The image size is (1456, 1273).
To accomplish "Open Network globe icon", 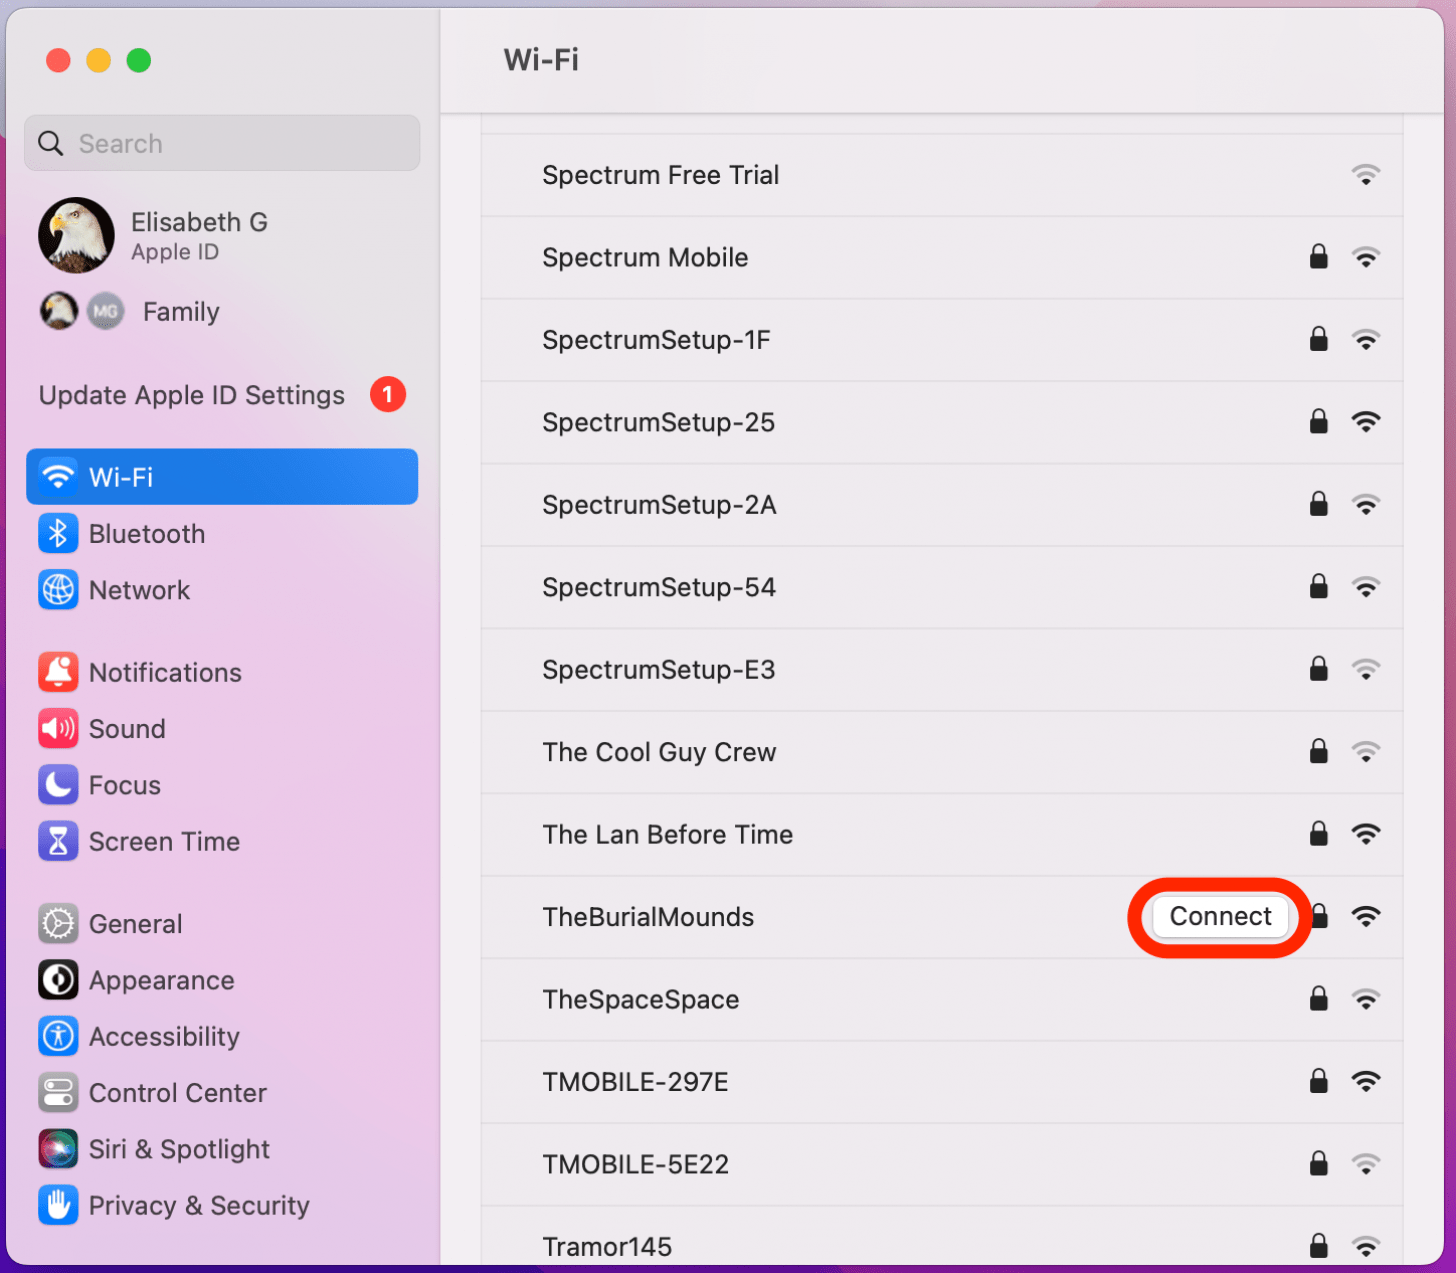I will pyautogui.click(x=58, y=590).
